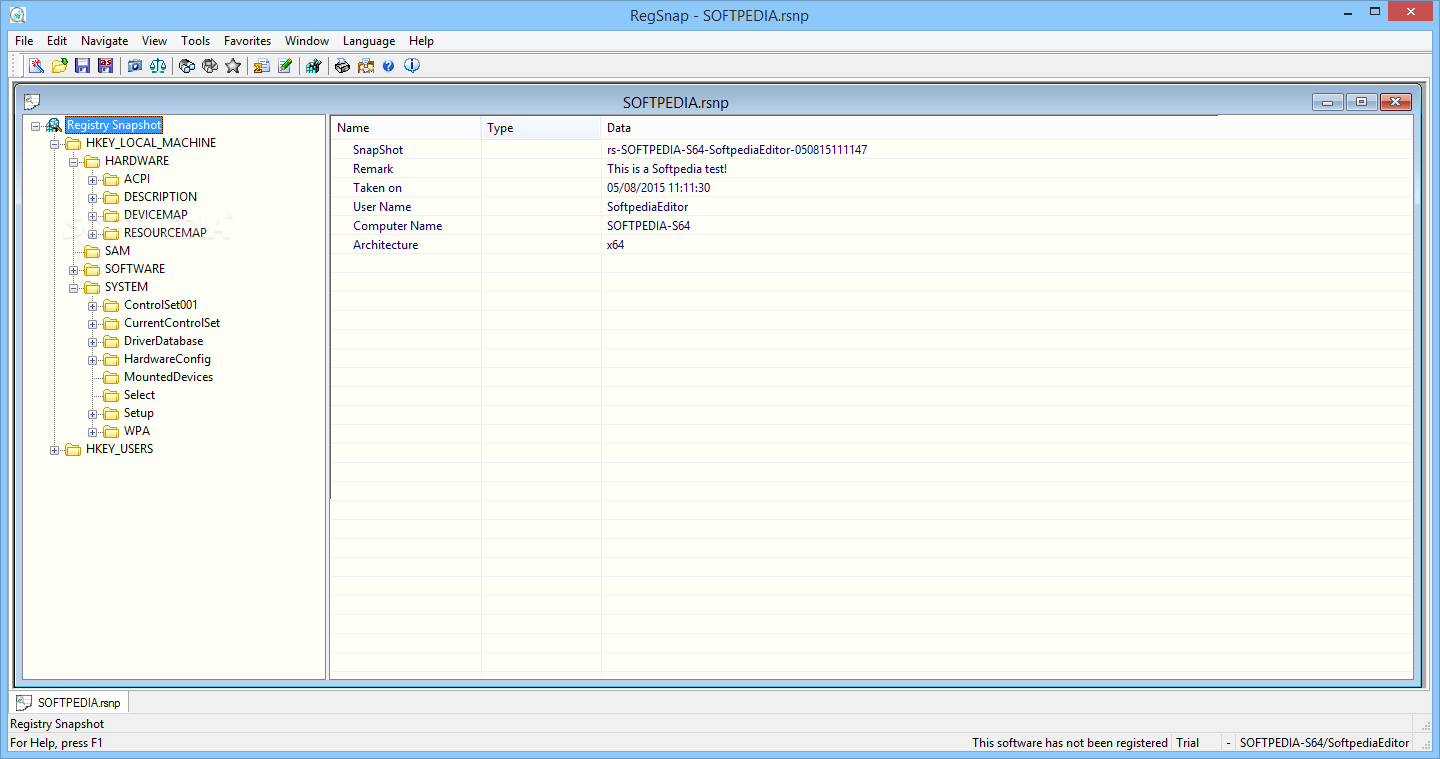
Task: Switch to the SOFTPEDIA.rsnp bottom tab
Action: click(x=69, y=702)
